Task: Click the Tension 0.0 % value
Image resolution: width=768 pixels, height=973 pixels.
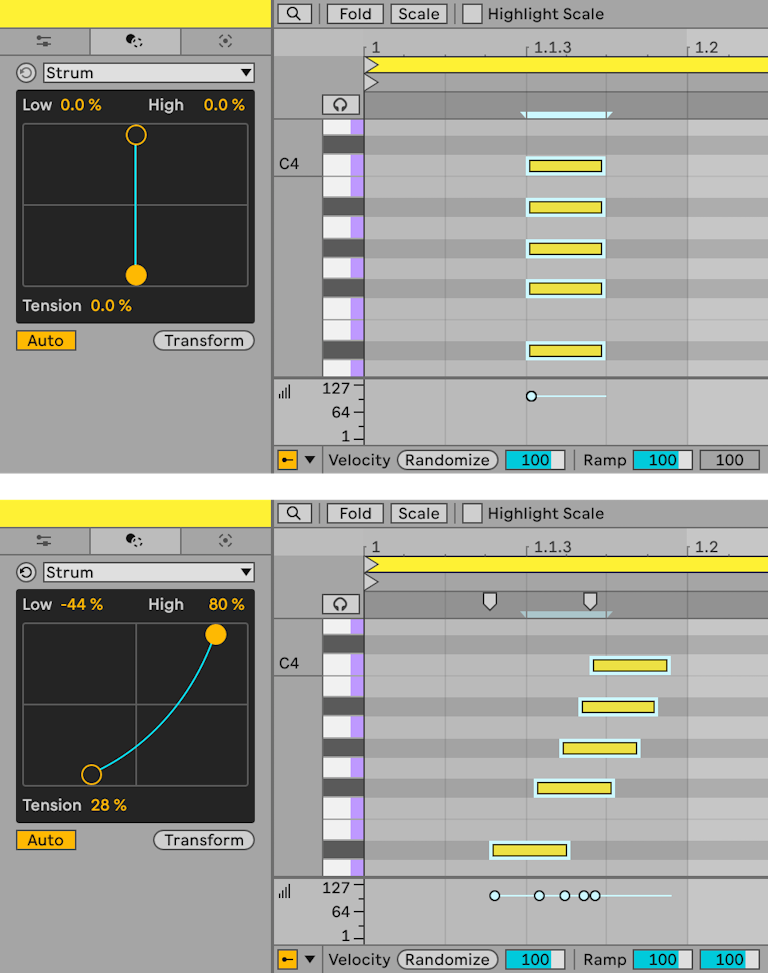Action: pos(111,306)
